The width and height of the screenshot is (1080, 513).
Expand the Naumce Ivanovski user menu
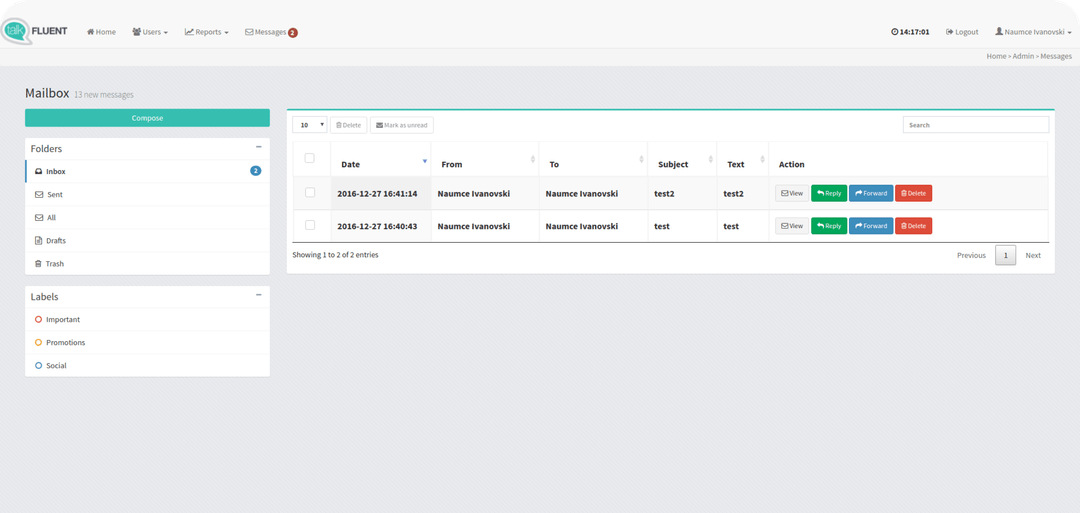pos(1033,32)
